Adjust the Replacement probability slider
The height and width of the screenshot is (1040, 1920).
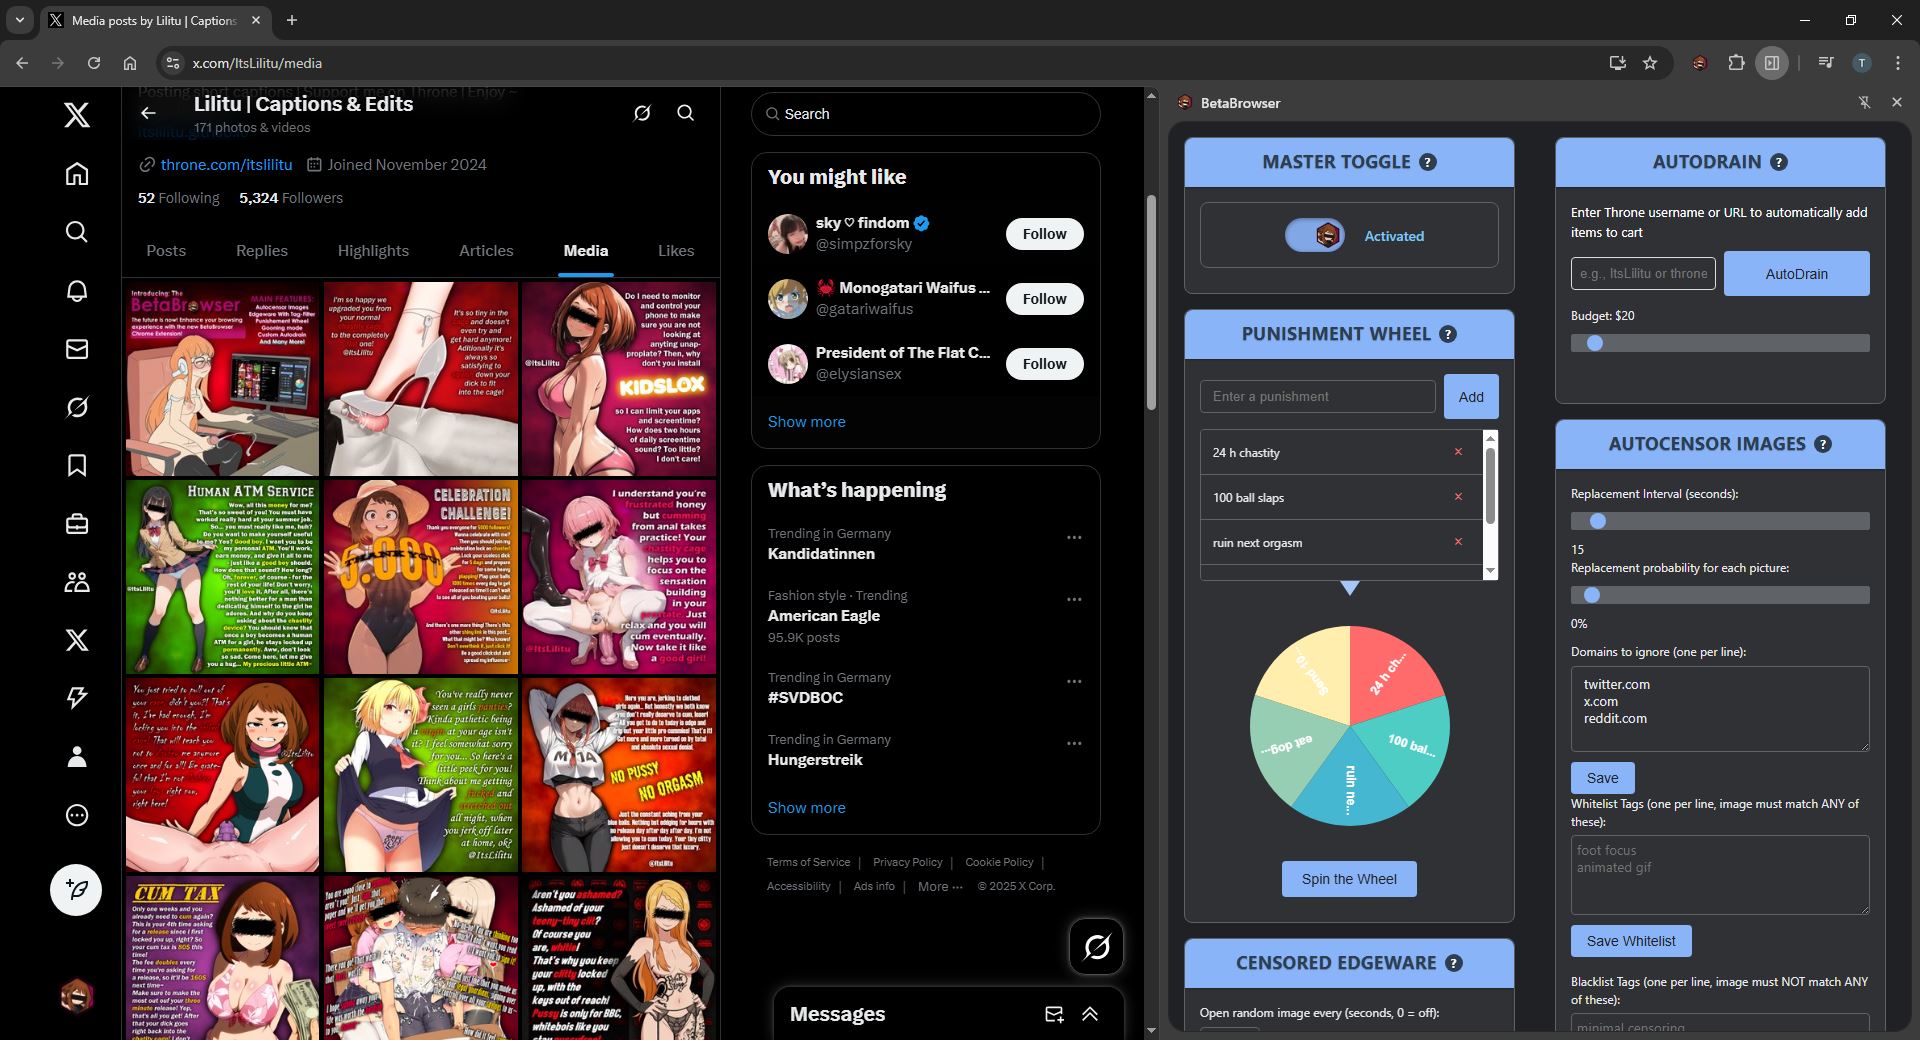1719,595
